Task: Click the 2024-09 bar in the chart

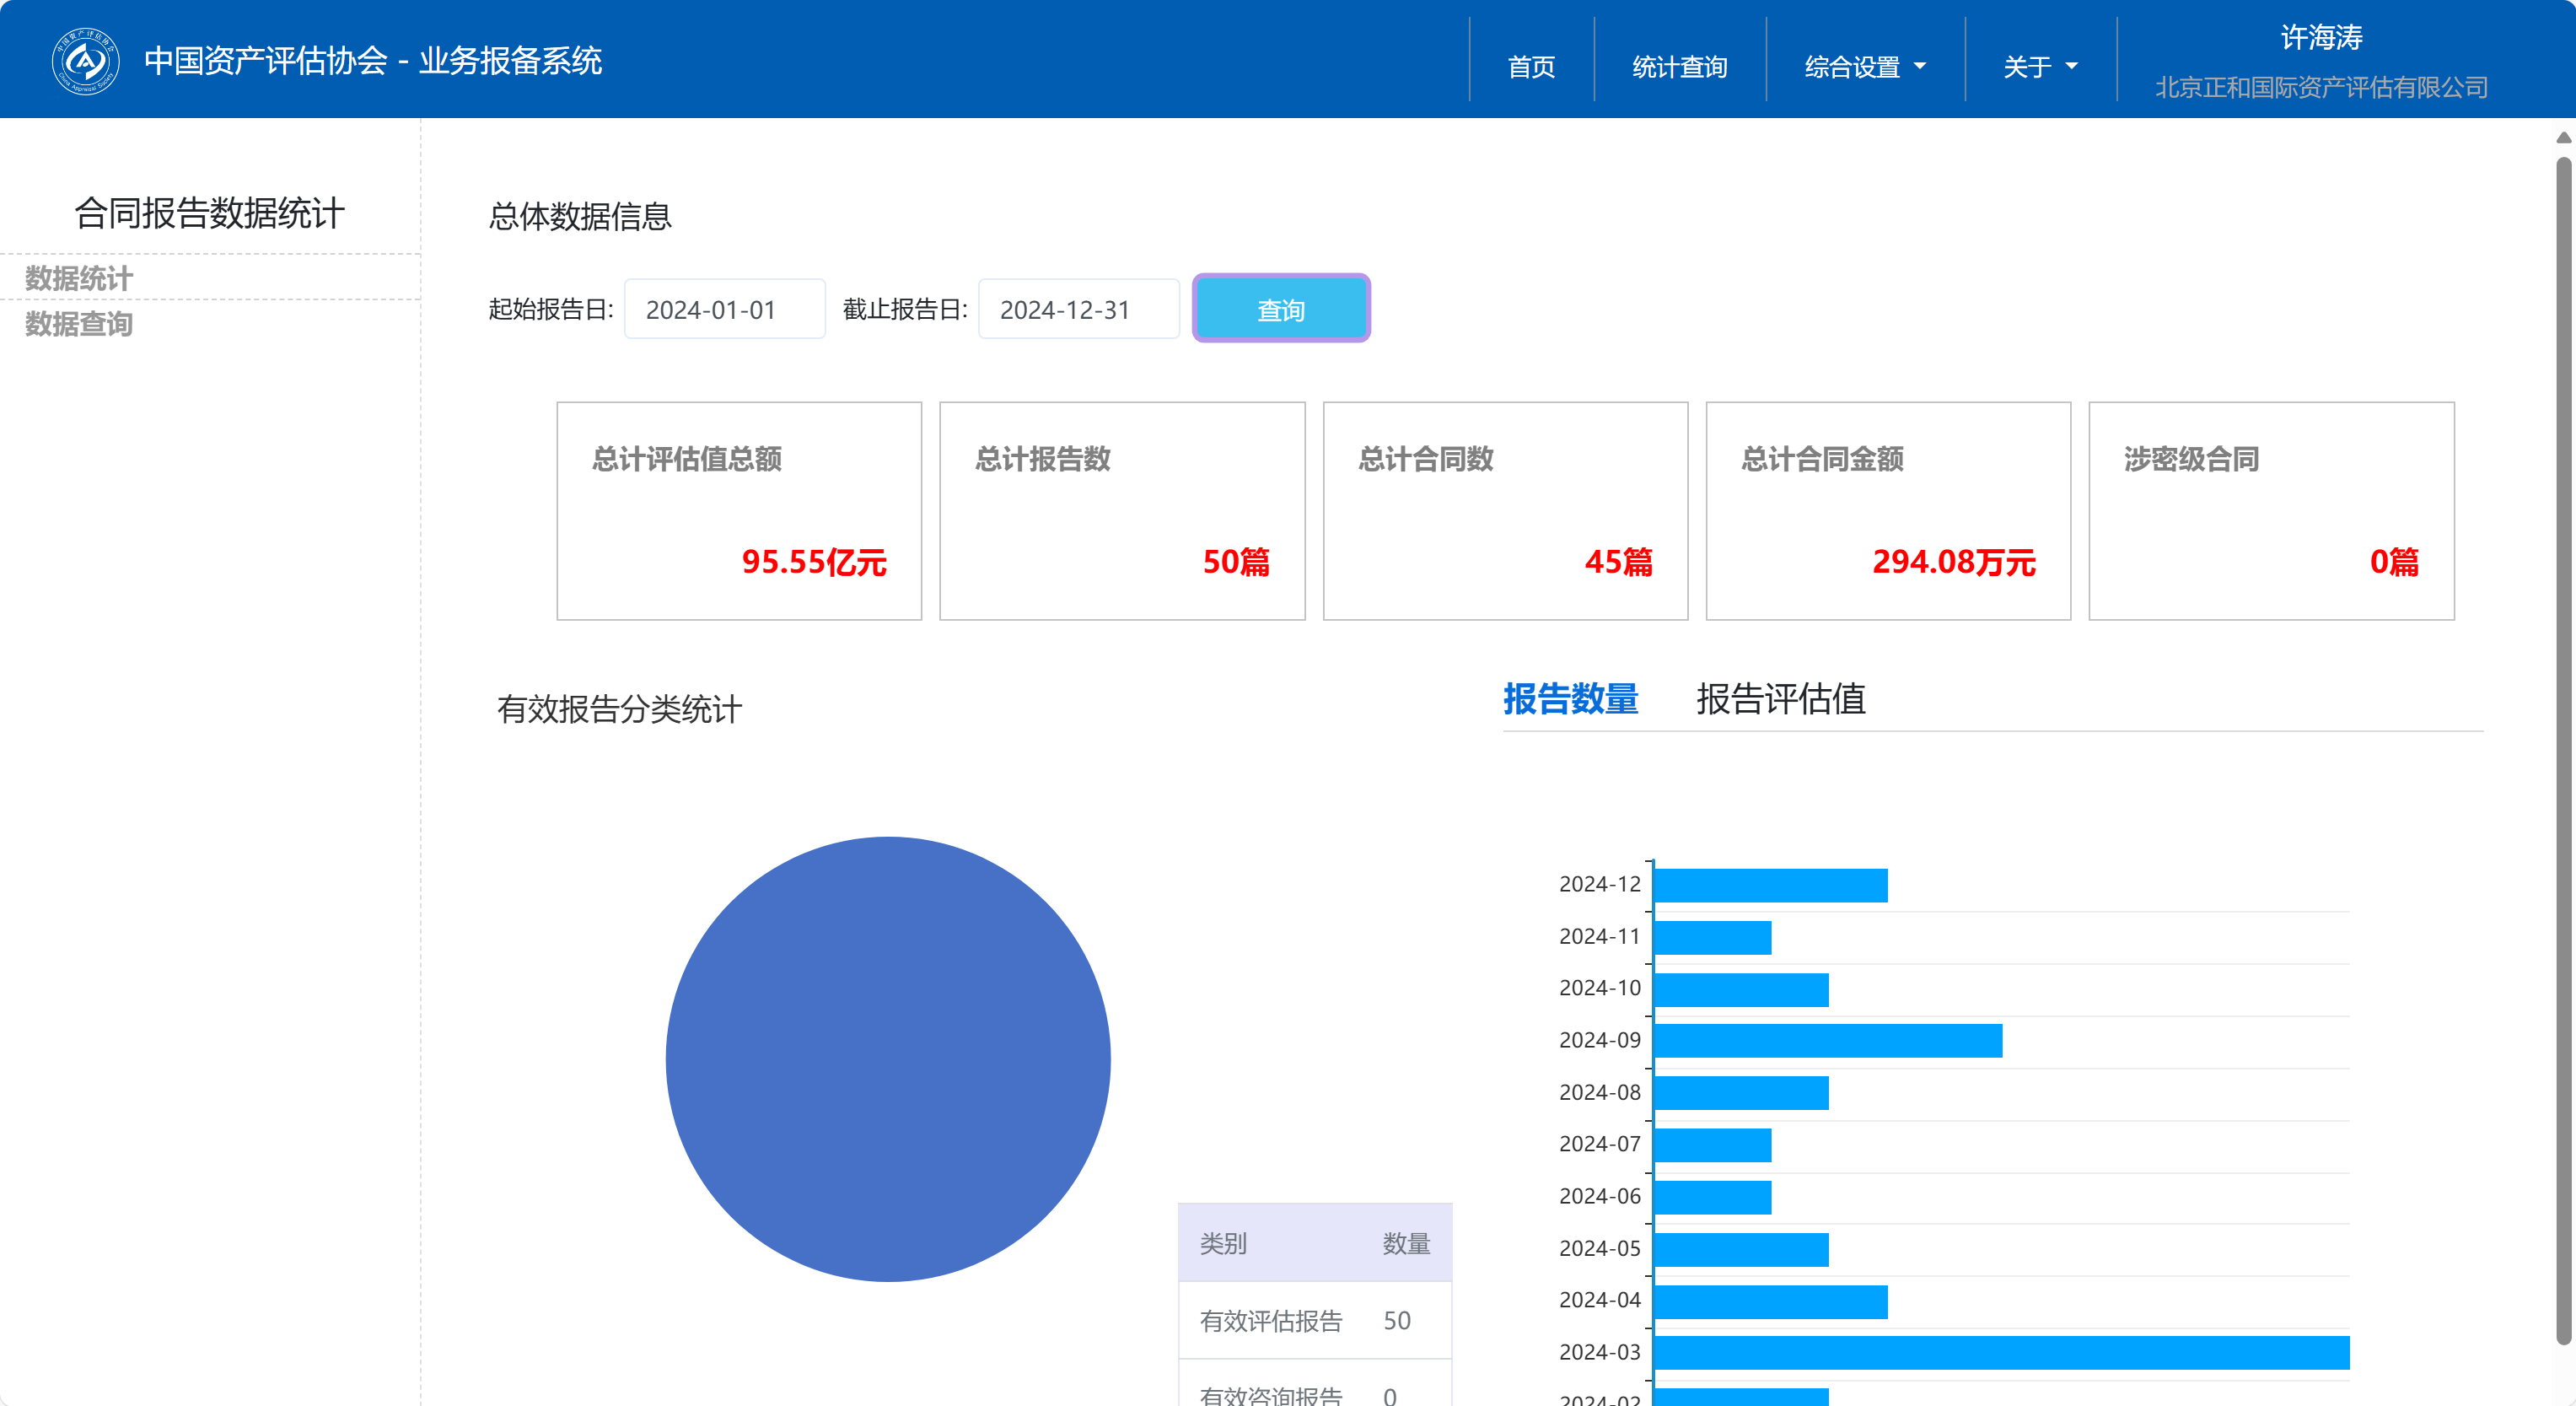Action: [x=1828, y=1040]
